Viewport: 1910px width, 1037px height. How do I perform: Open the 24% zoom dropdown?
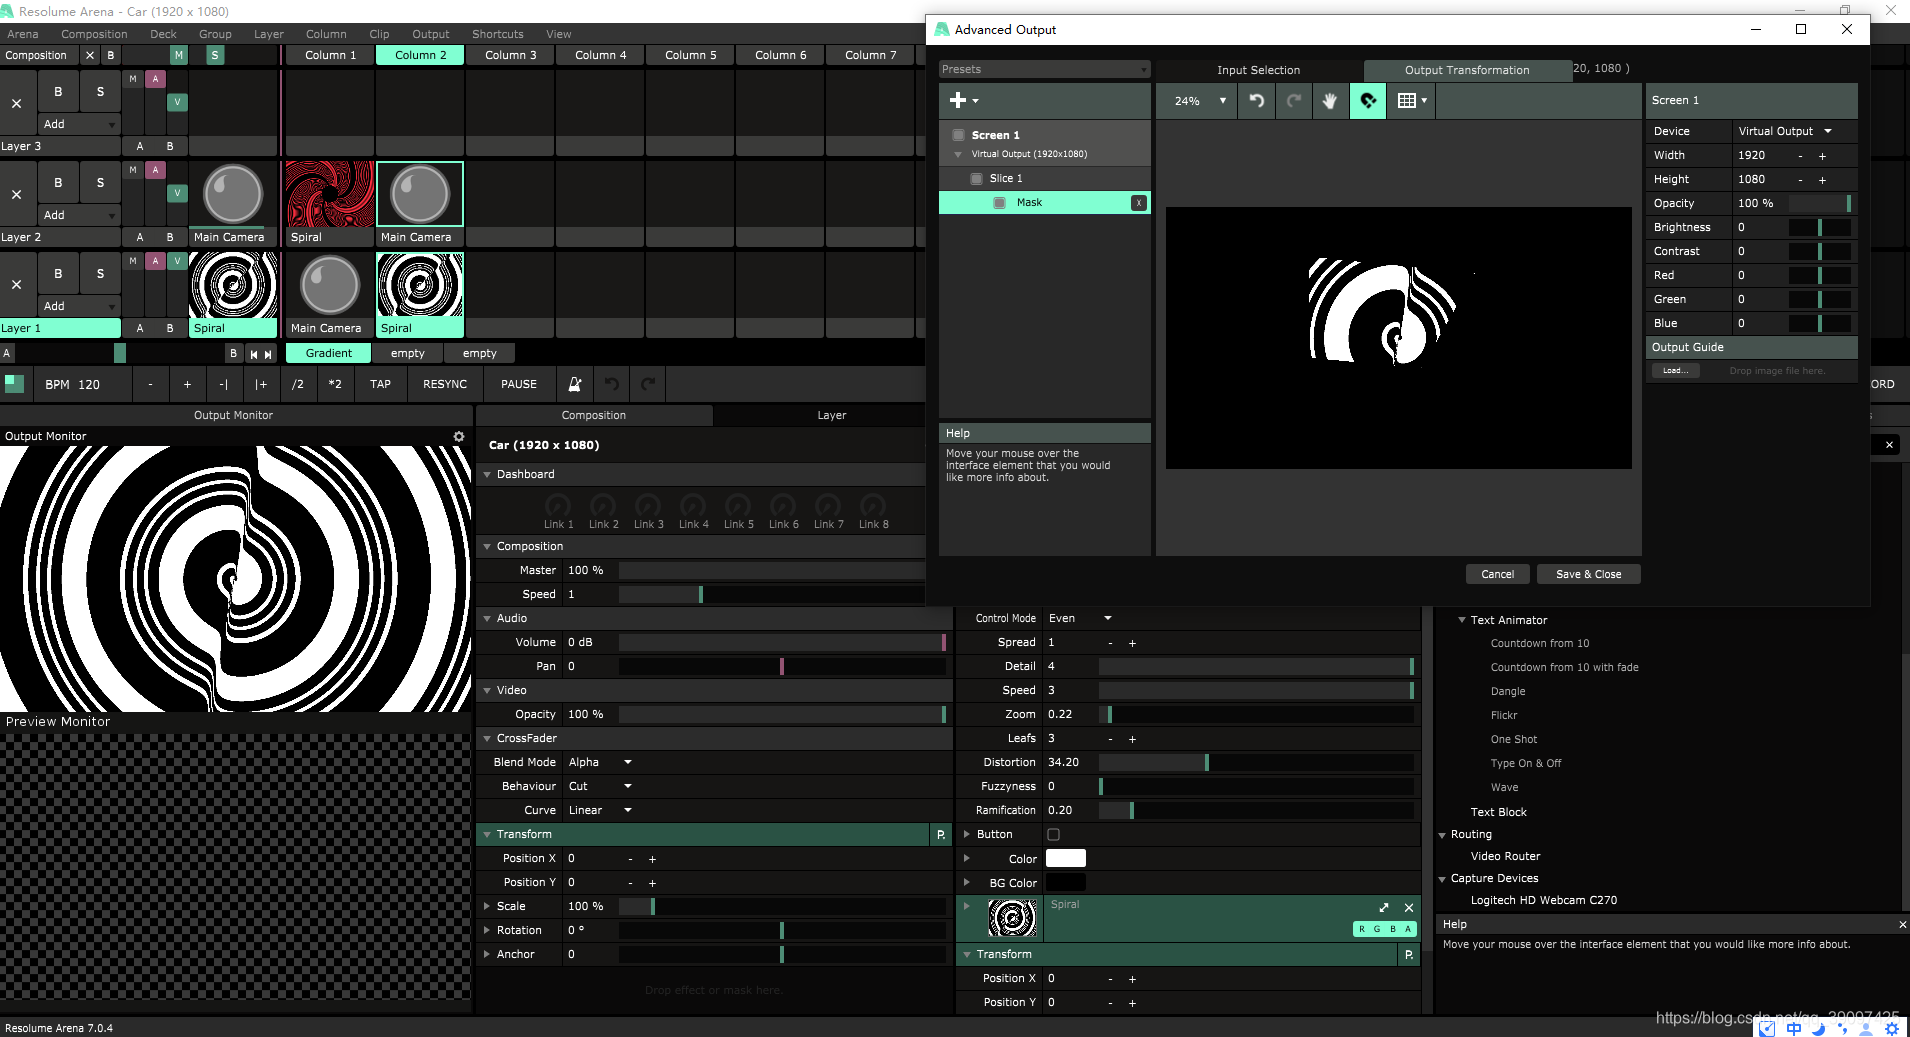[1198, 101]
